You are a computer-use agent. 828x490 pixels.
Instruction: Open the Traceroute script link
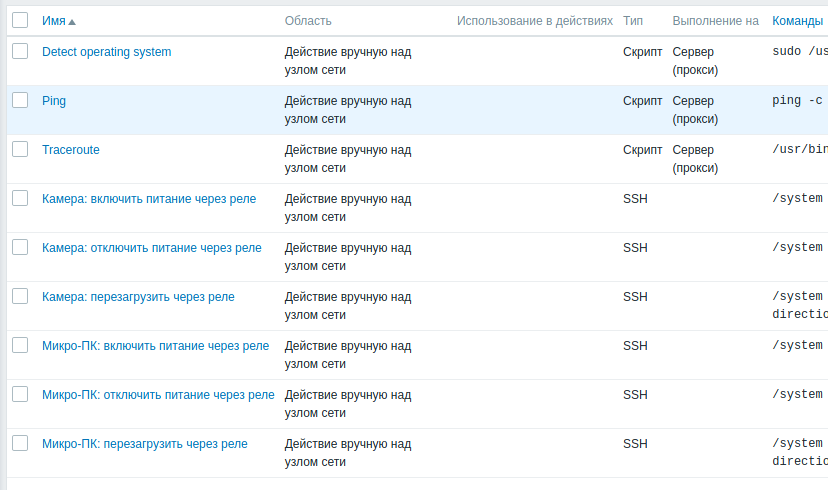70,150
